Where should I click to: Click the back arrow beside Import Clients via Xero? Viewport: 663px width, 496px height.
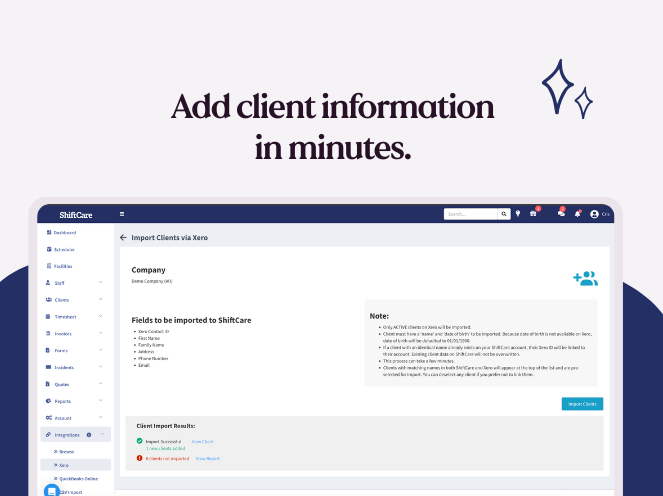(123, 238)
